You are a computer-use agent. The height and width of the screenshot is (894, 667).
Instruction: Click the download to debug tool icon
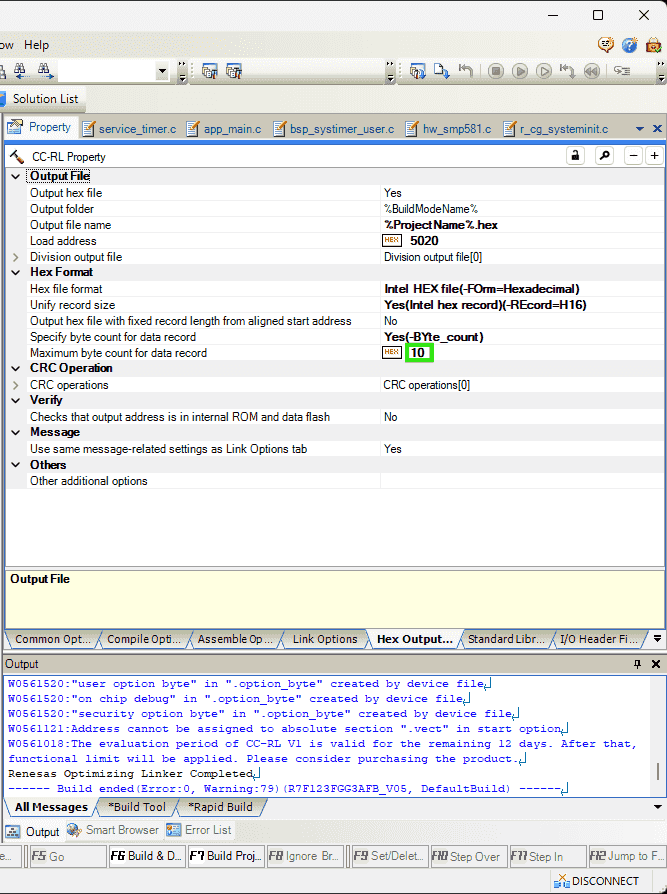click(417, 71)
